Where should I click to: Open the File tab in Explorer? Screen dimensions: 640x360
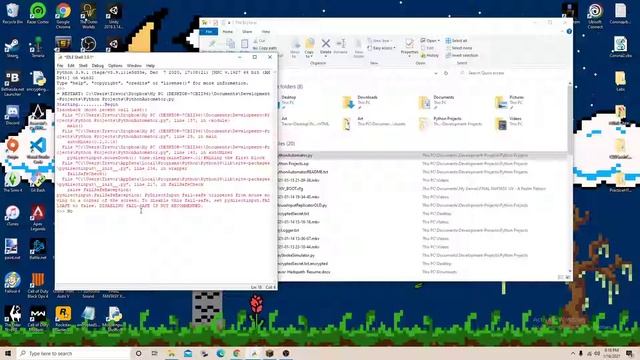pyautogui.click(x=209, y=31)
